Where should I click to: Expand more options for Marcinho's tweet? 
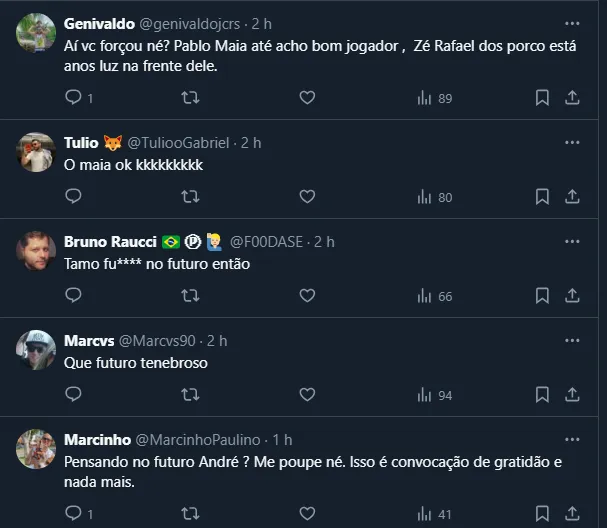pos(572,440)
